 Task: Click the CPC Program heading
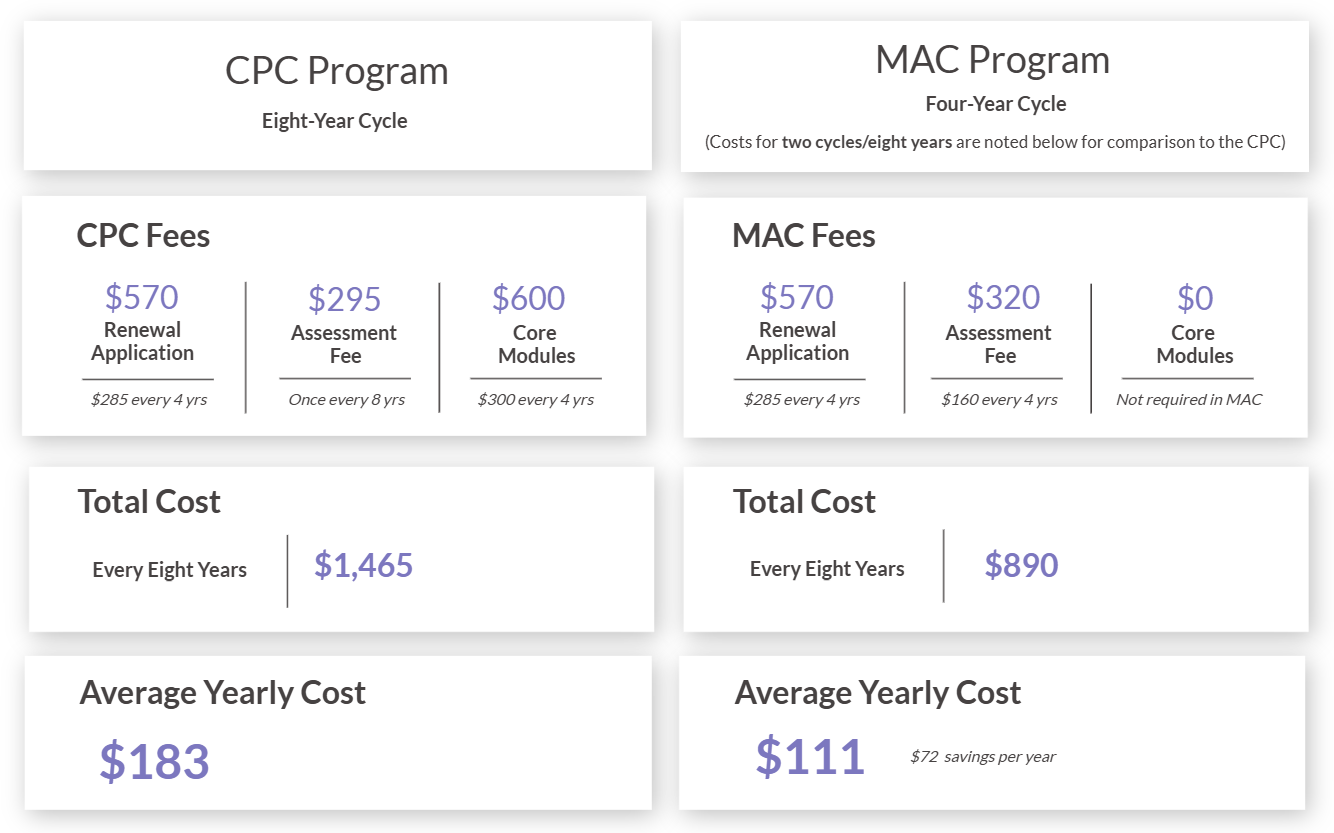point(336,72)
